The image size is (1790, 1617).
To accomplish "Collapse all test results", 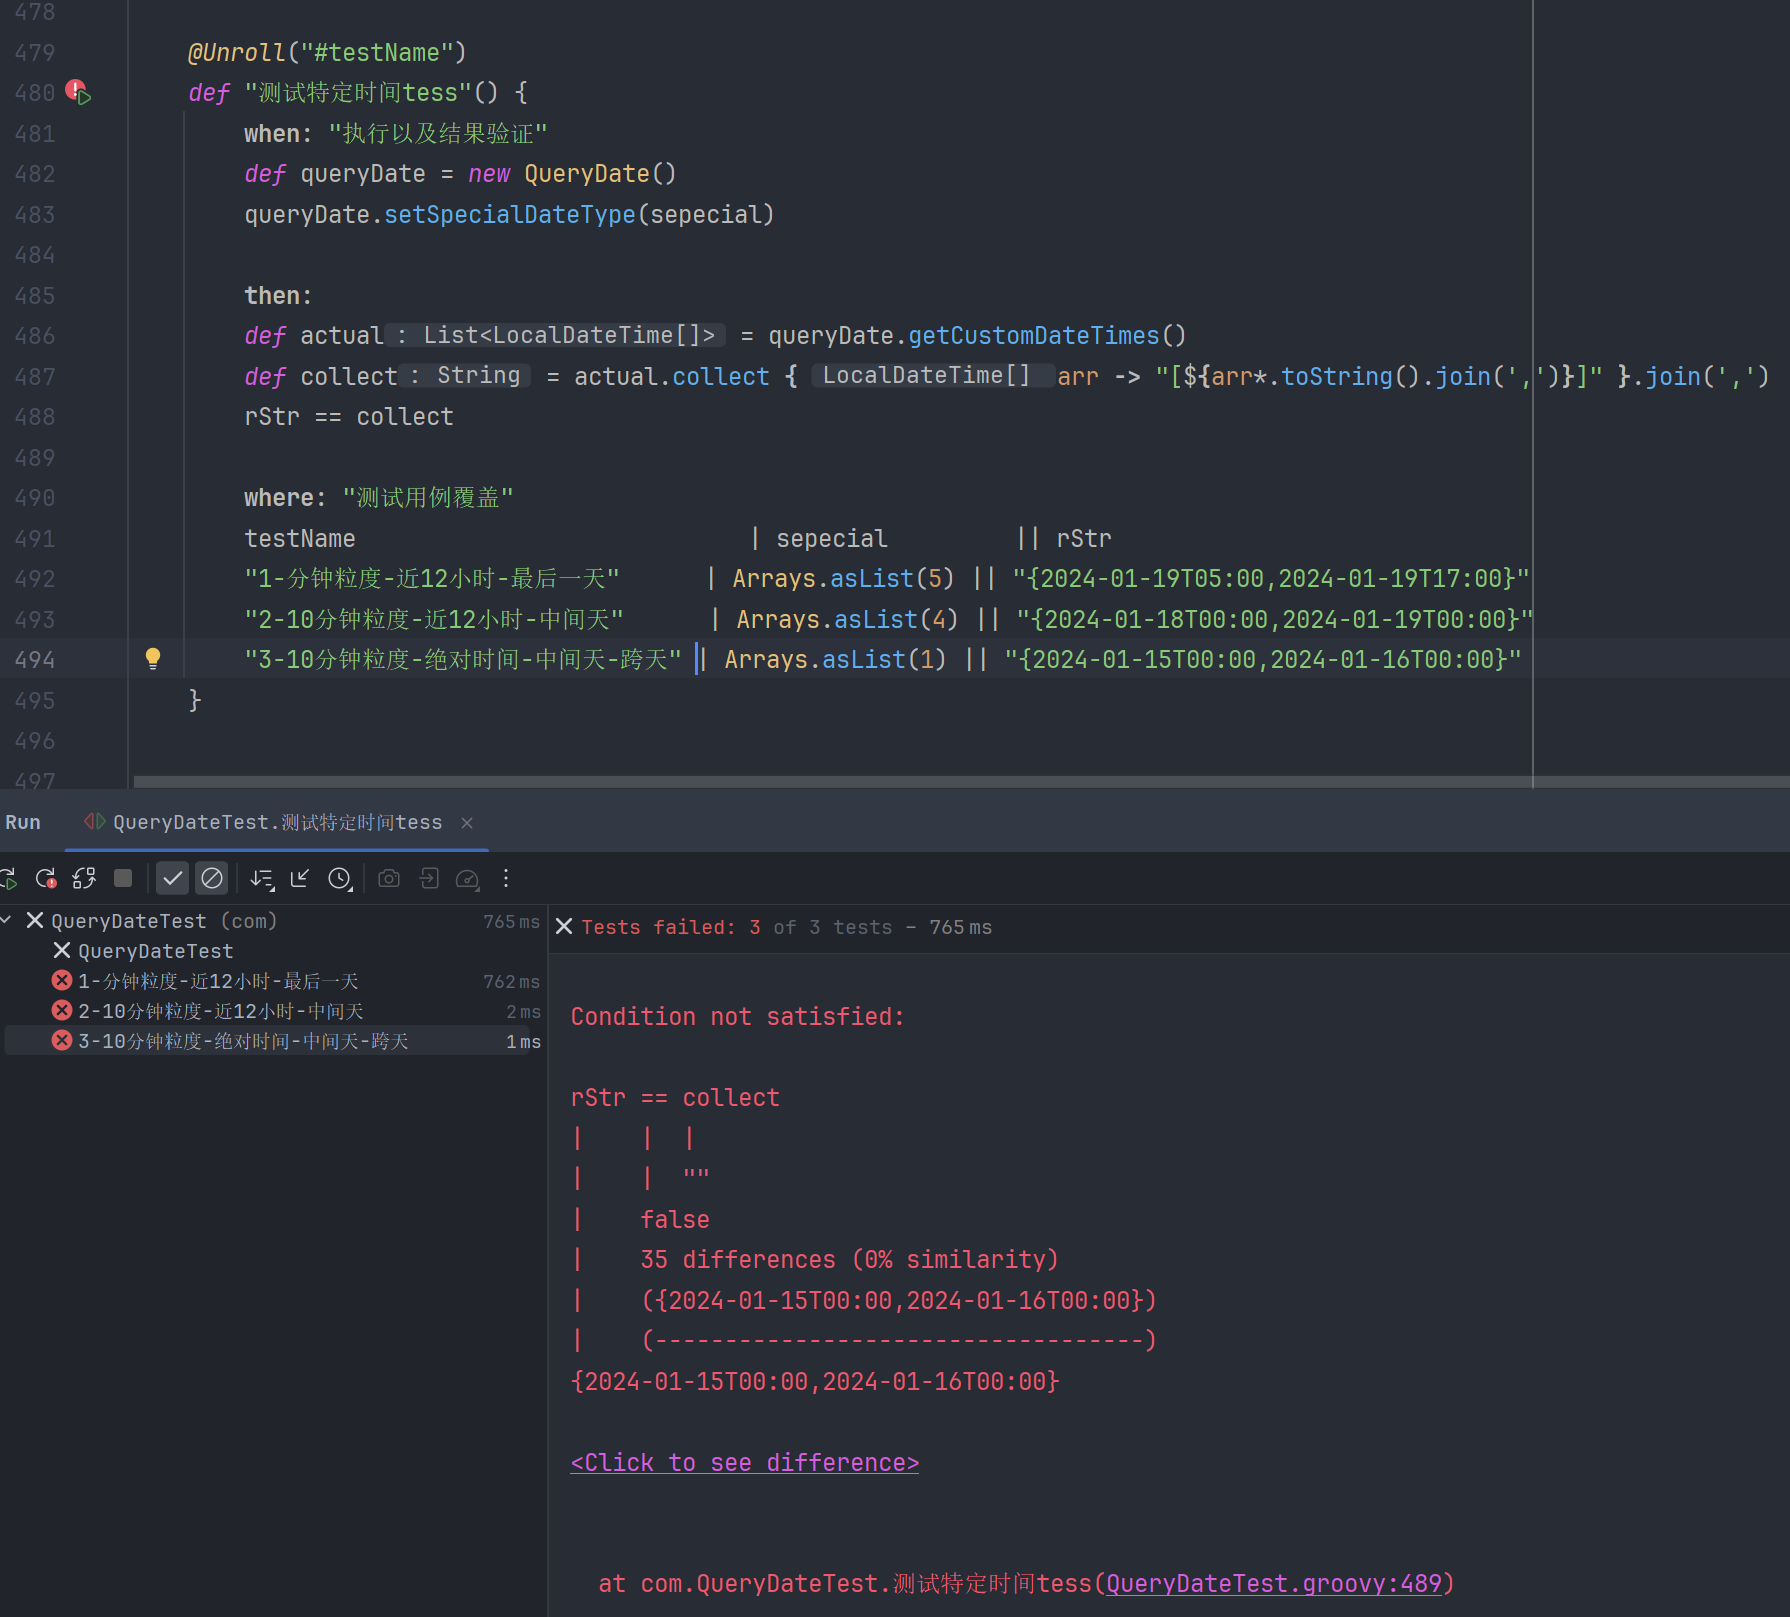I will (300, 878).
